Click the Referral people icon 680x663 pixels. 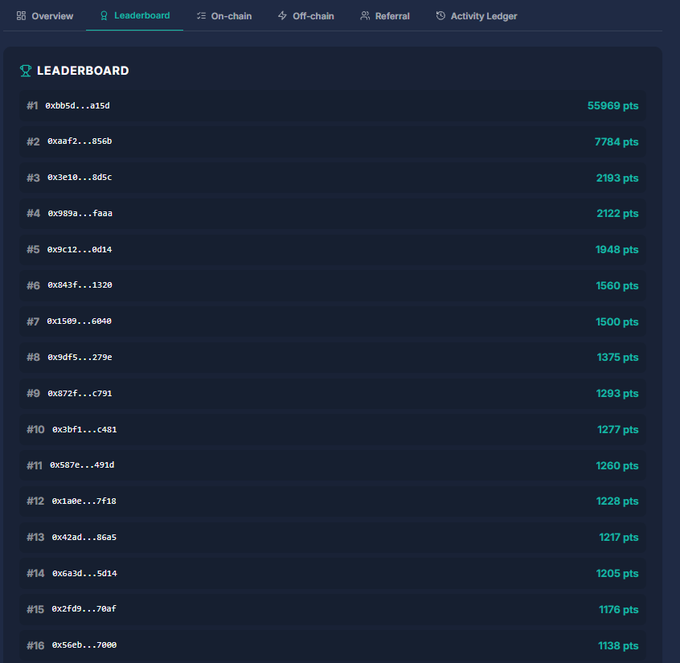pos(365,16)
